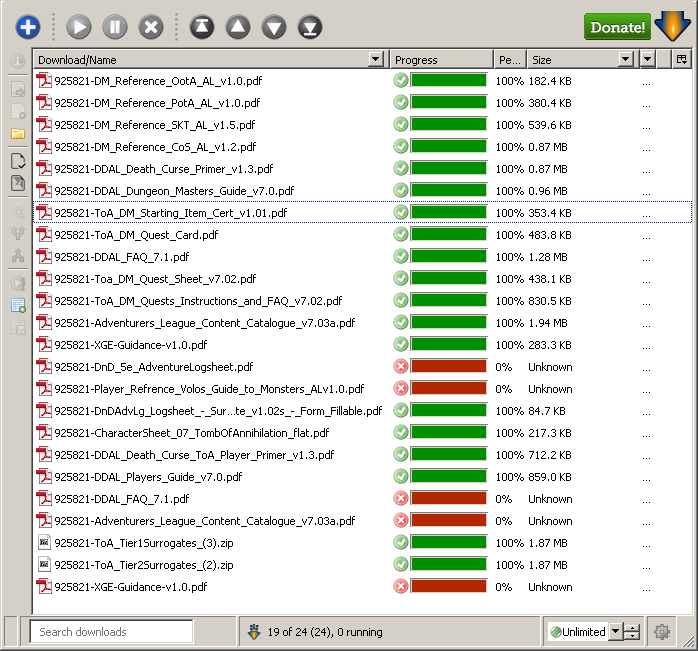The image size is (698, 651).
Task: Click the Move down triangle button
Action: [274, 27]
